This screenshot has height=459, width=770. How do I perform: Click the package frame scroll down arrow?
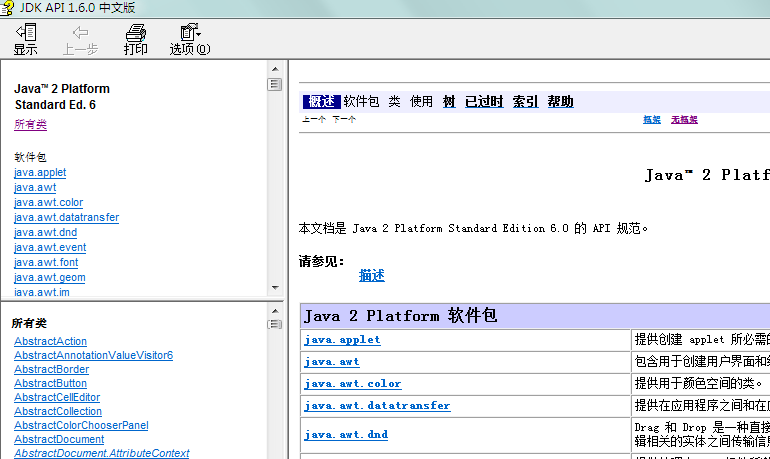pos(275,288)
